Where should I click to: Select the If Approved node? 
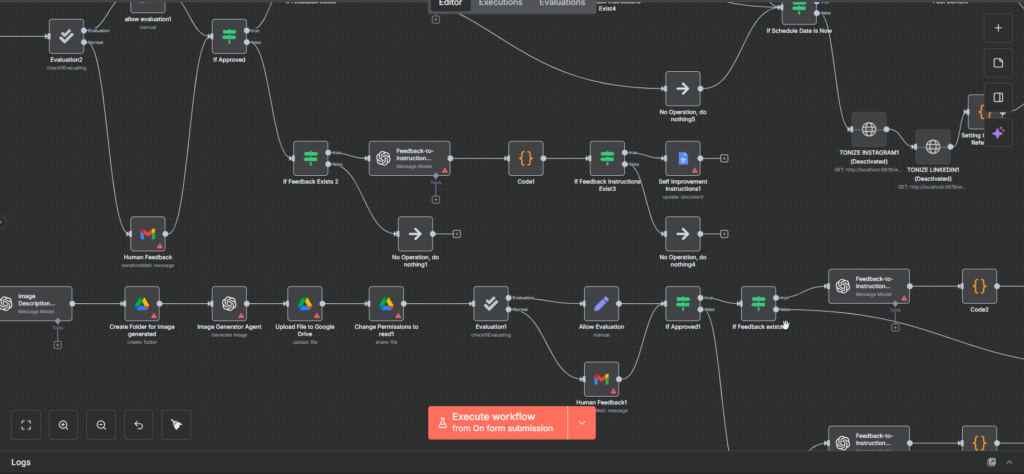coord(229,37)
